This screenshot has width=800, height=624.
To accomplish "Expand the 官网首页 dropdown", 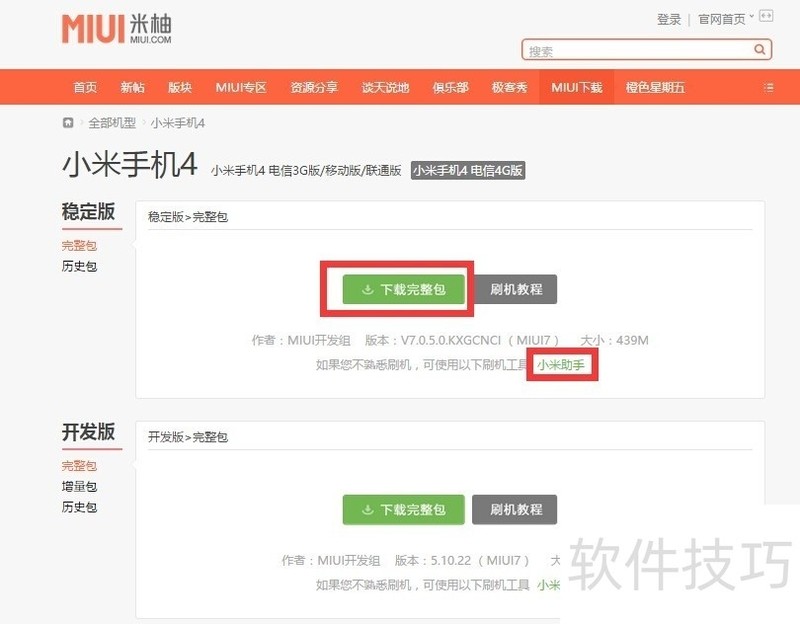I will pyautogui.click(x=725, y=19).
